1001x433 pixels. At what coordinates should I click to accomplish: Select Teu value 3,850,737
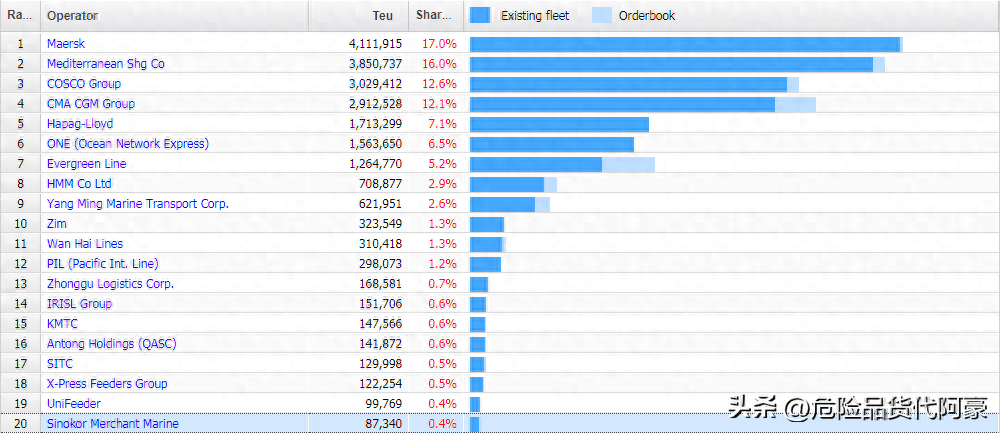375,64
